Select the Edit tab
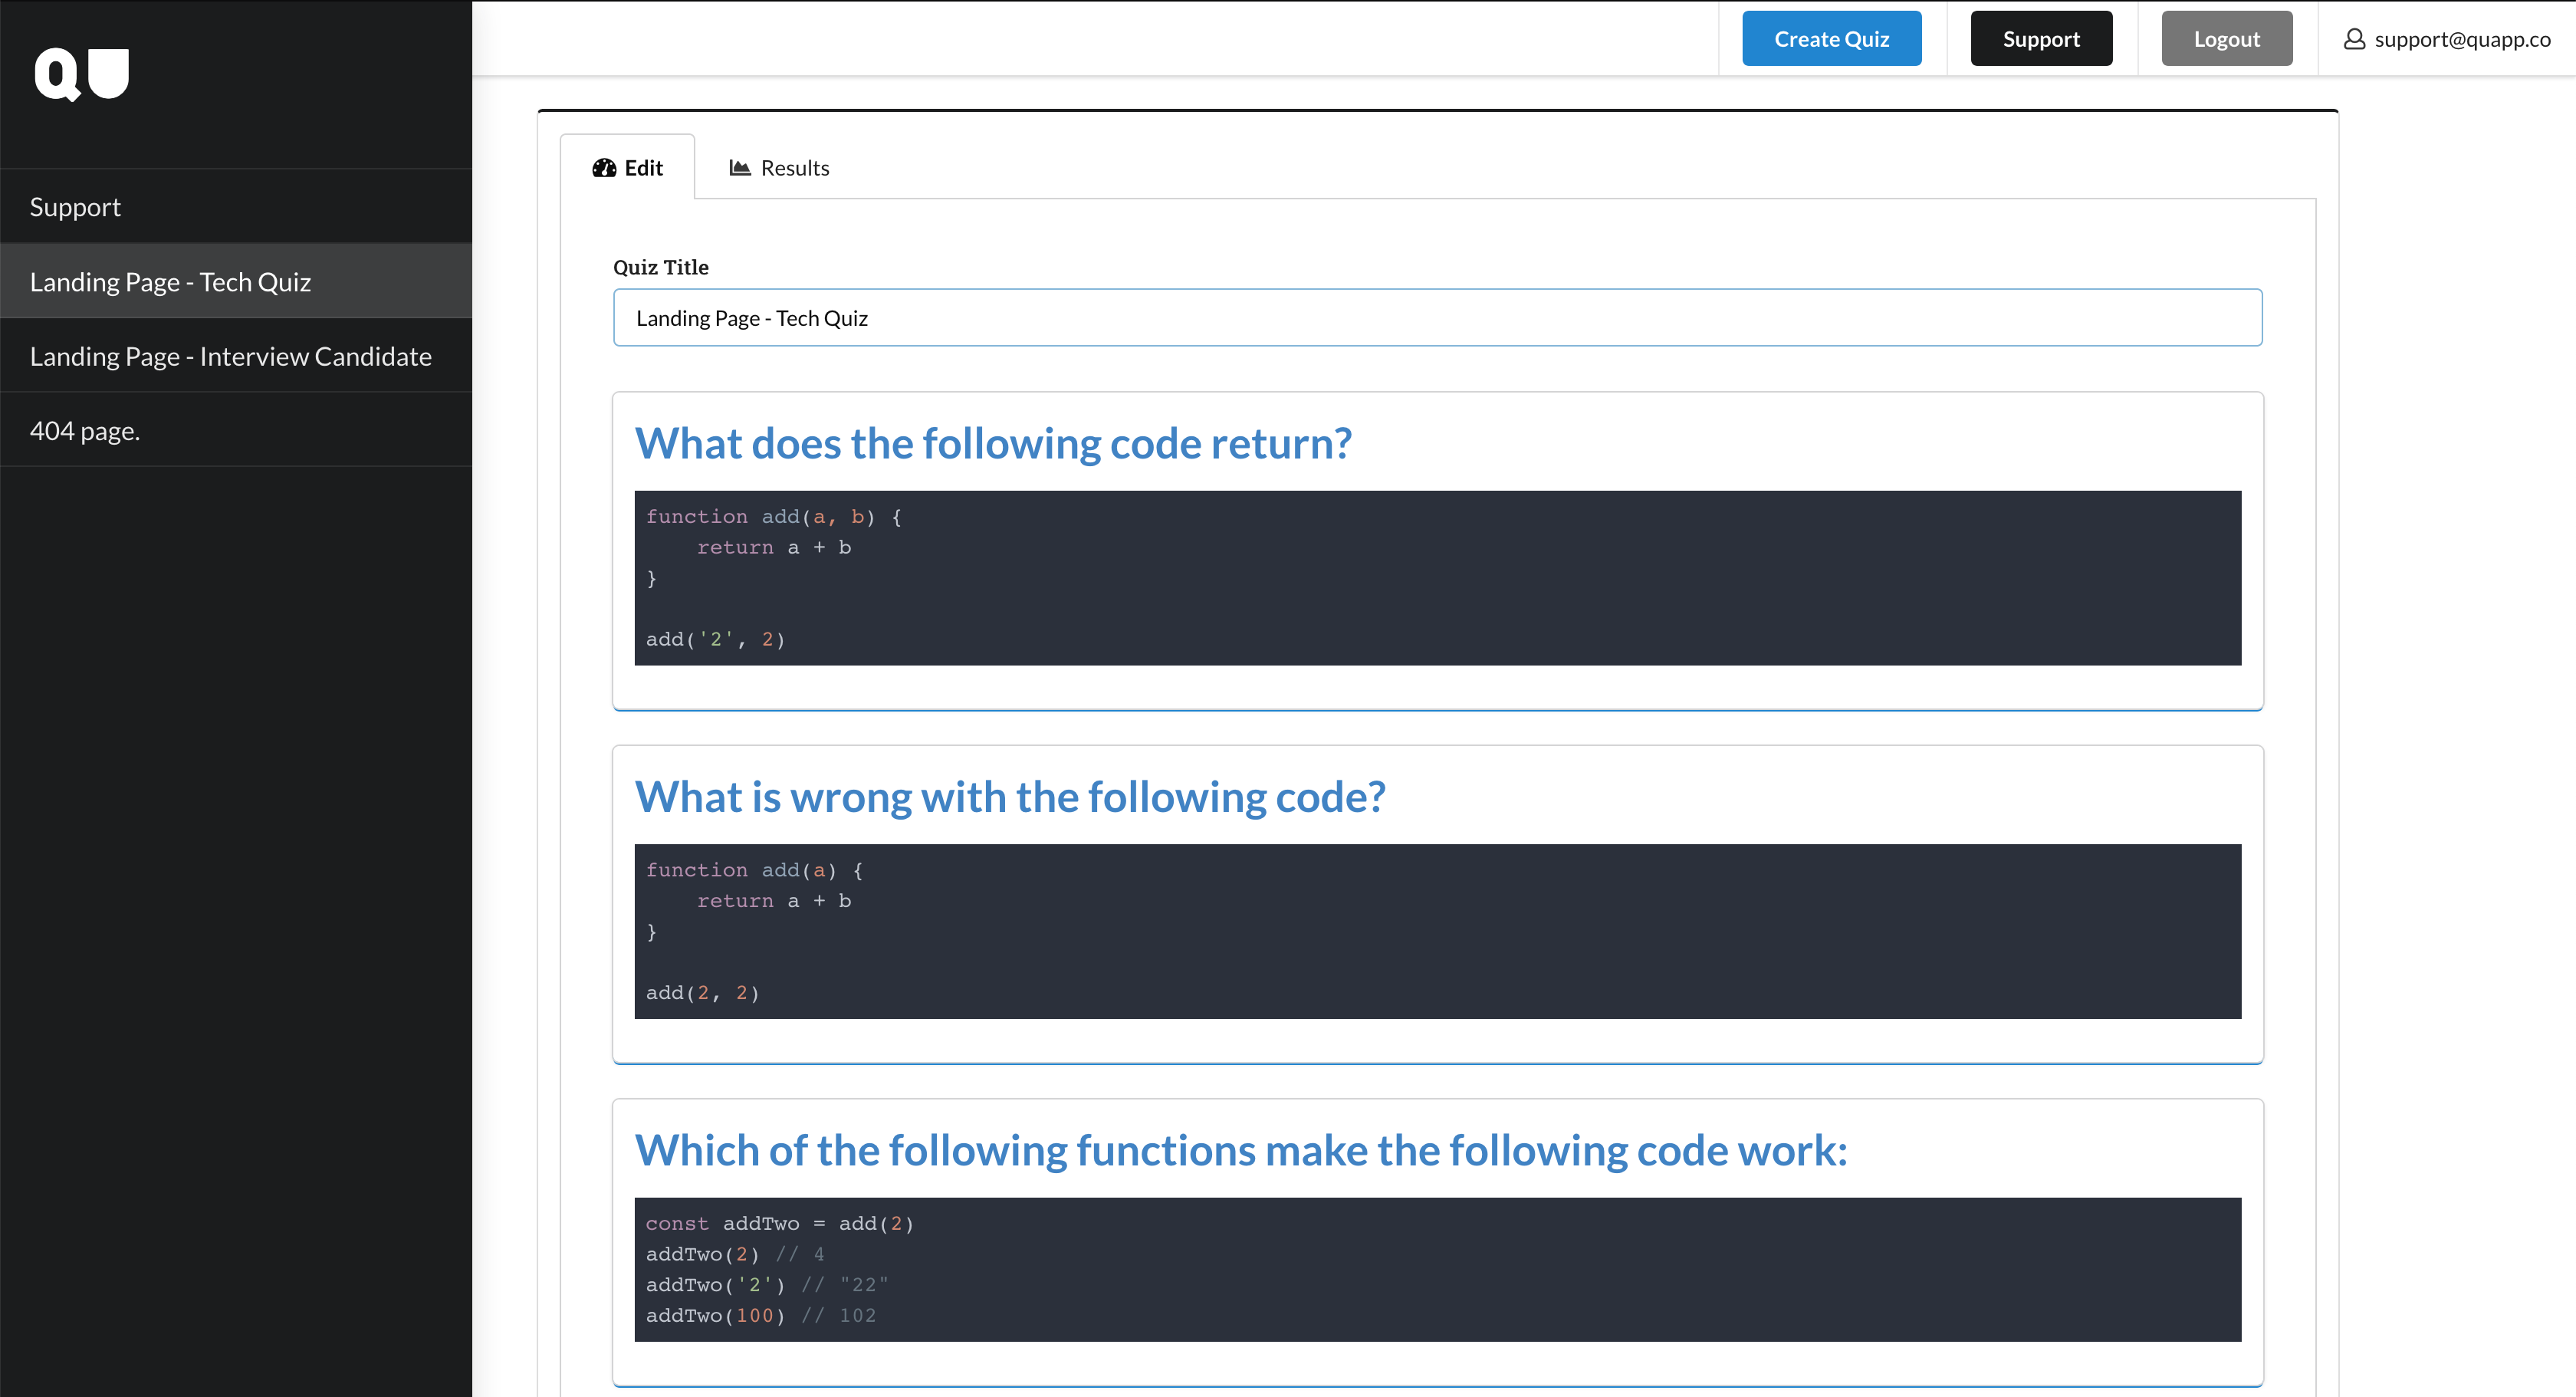2576x1397 pixels. (x=628, y=168)
